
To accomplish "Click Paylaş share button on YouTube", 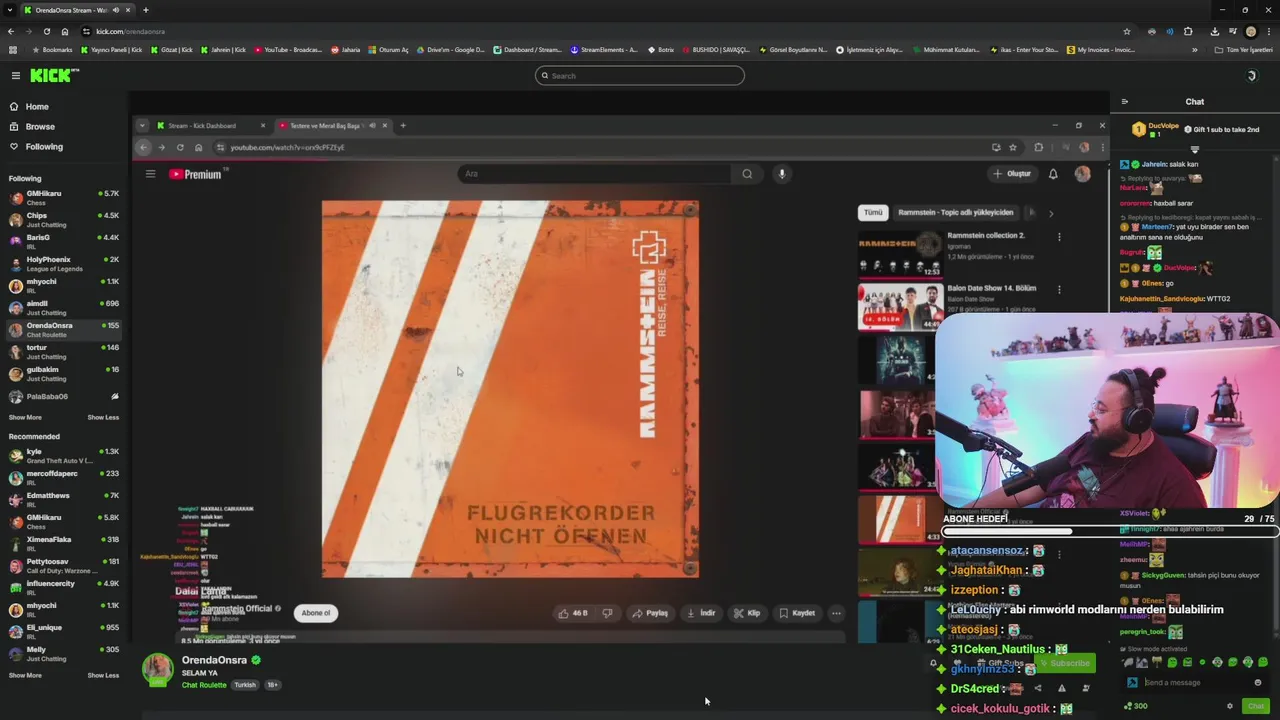I will coord(650,613).
